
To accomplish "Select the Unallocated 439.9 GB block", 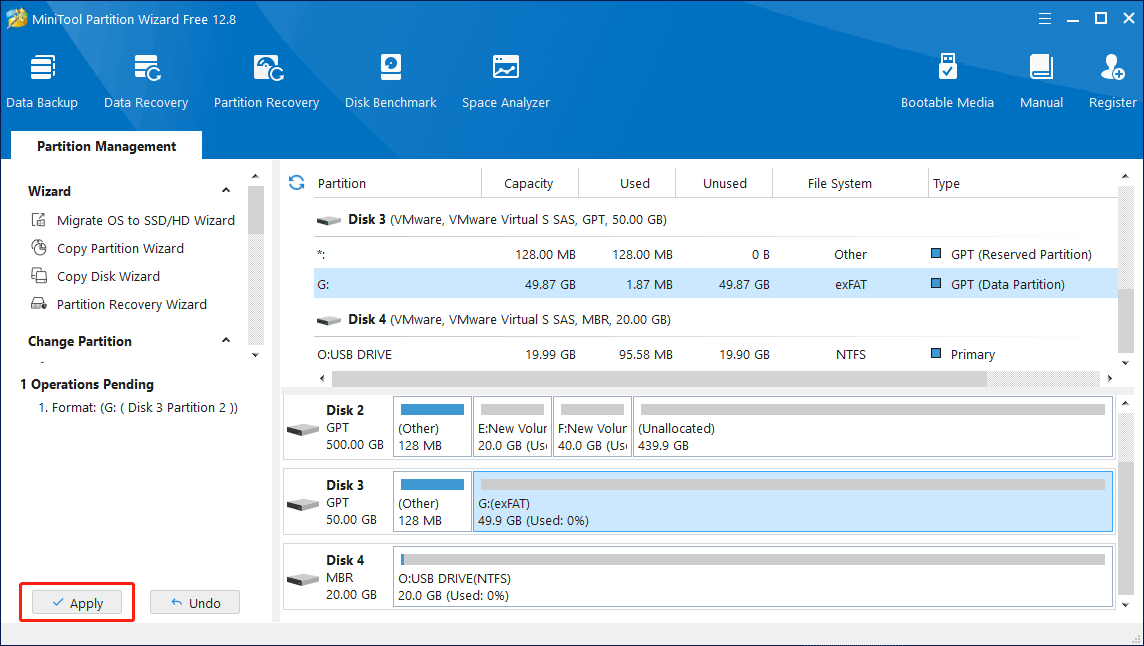I will tap(873, 427).
